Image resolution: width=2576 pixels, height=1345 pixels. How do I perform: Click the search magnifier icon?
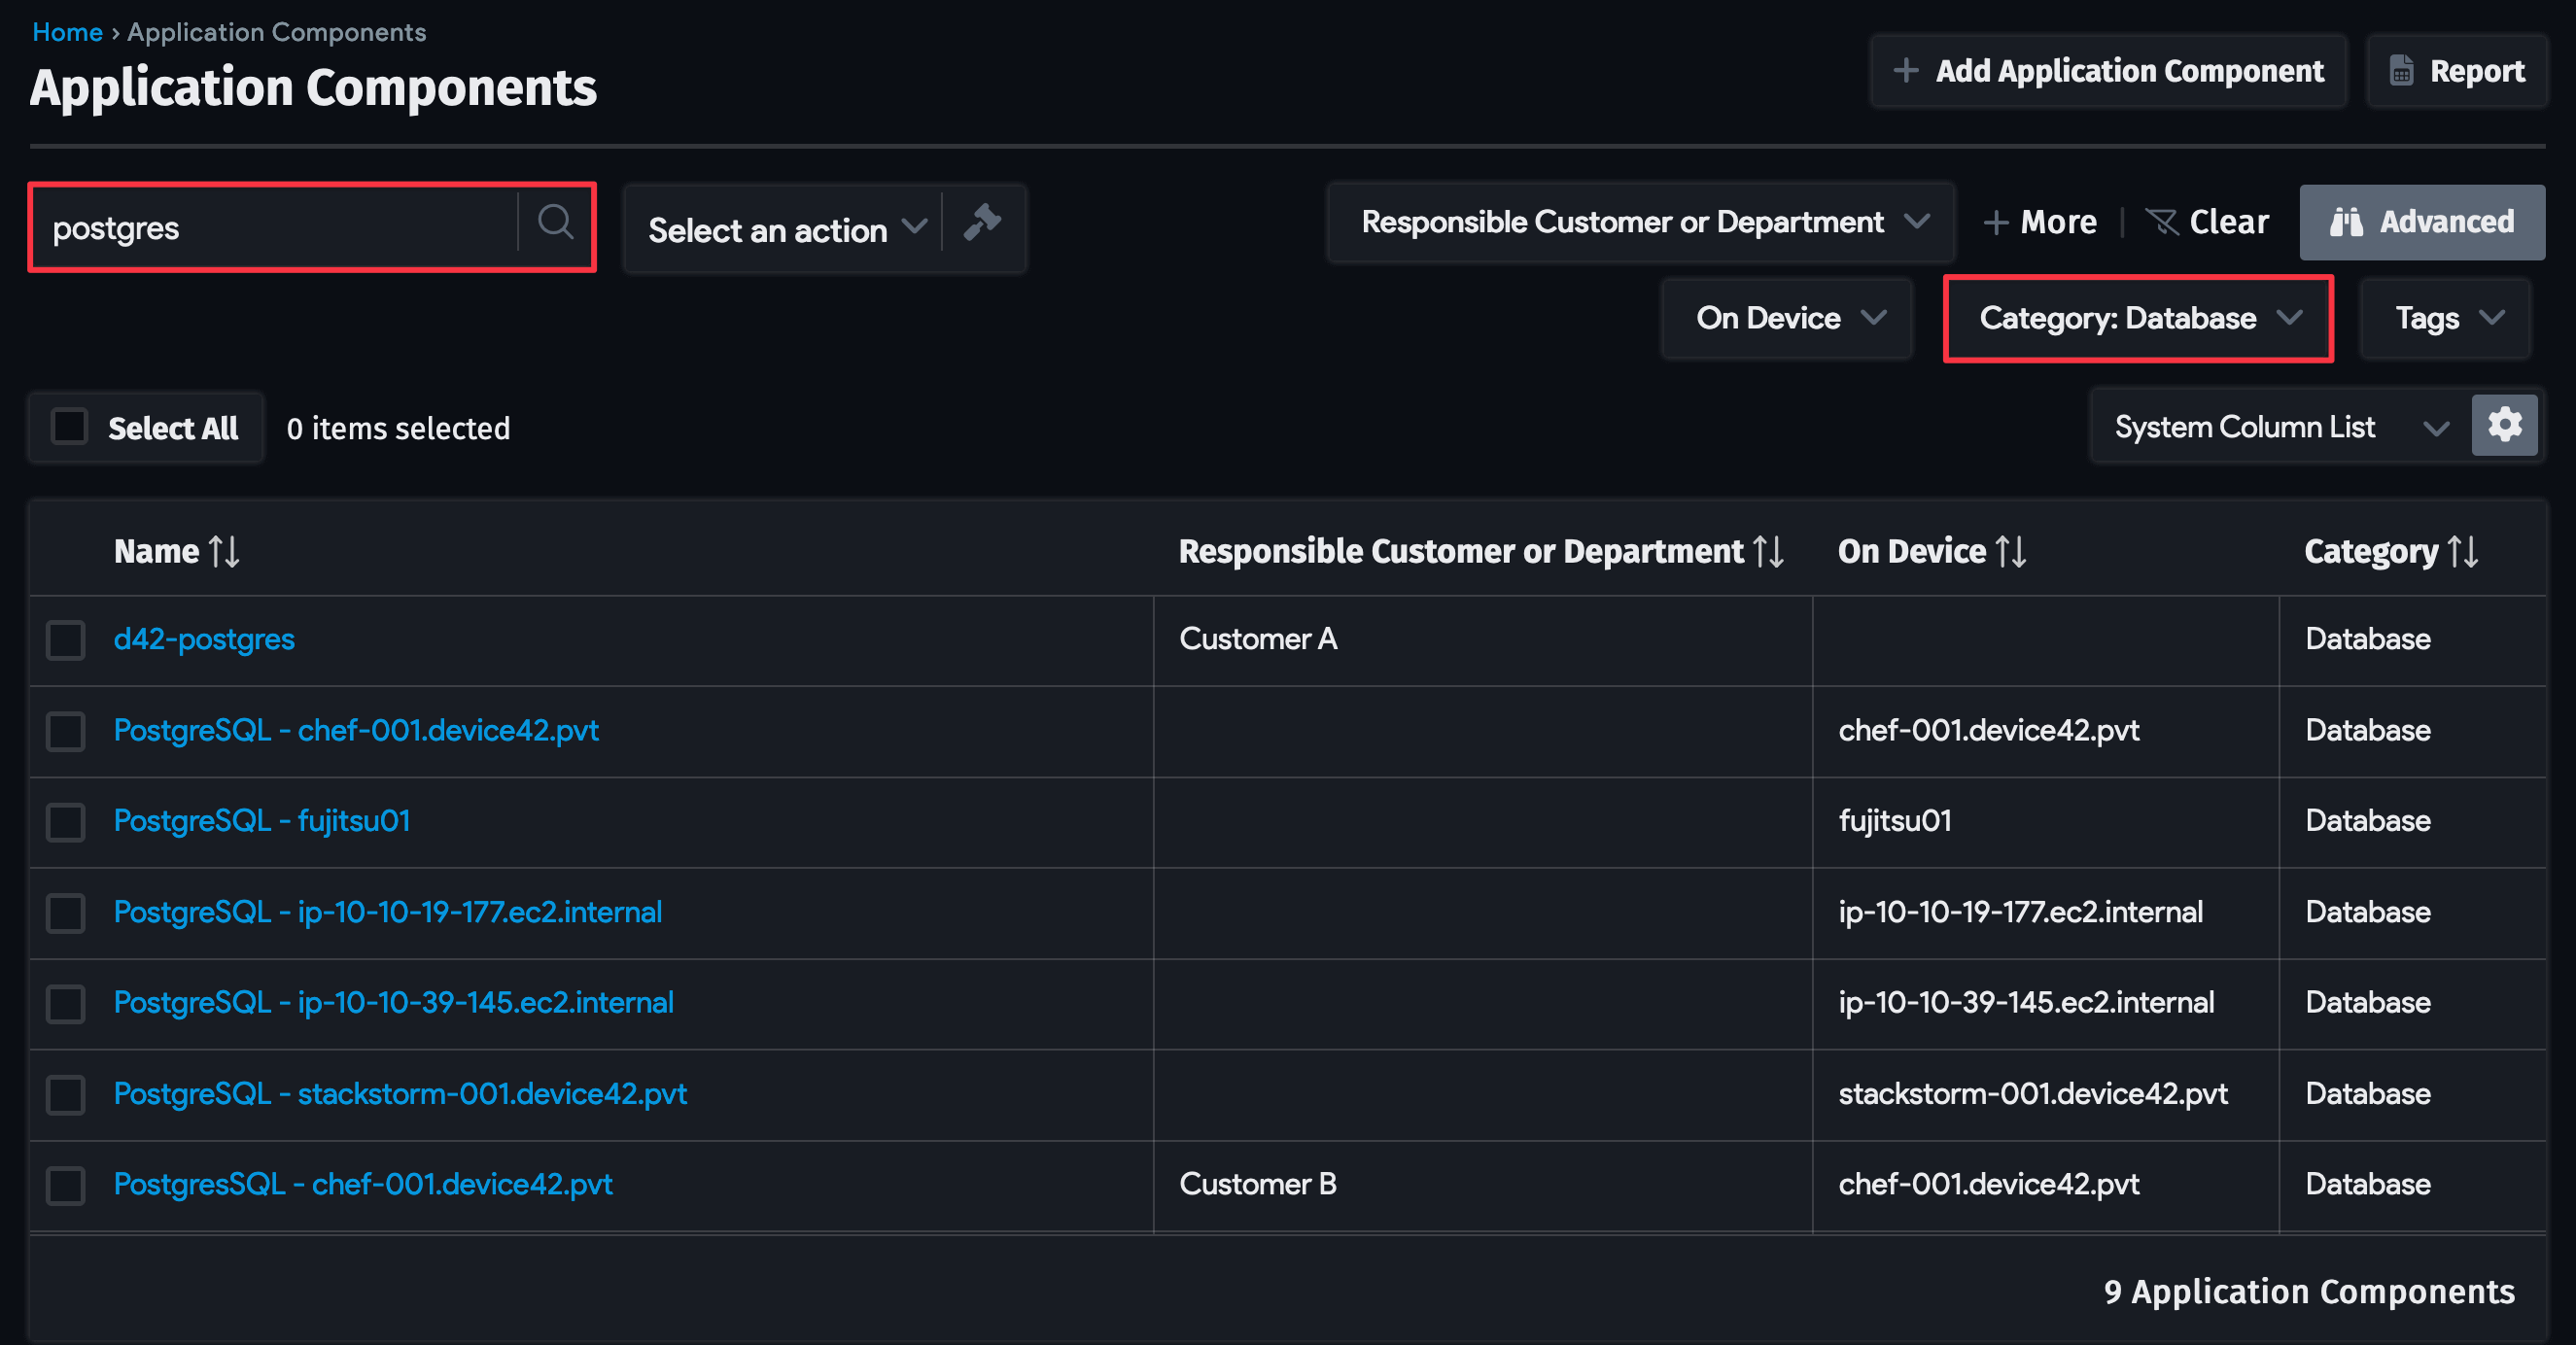pos(556,222)
